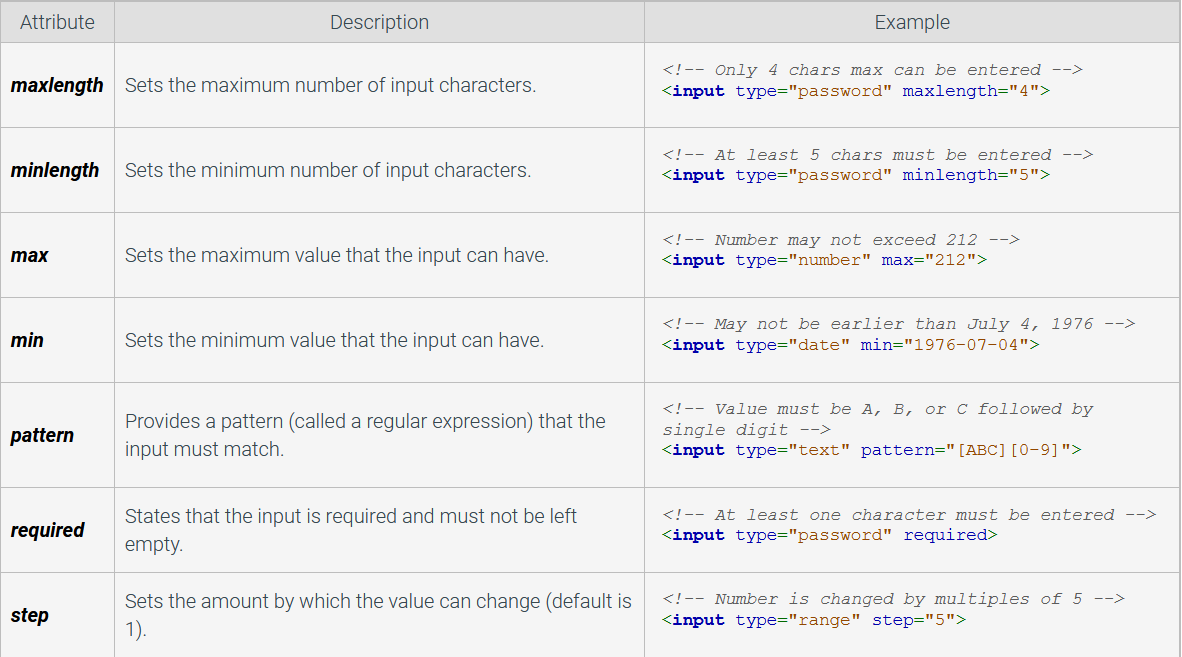Click the range step="5" code line
Screen dimensions: 1182x657
click(813, 620)
